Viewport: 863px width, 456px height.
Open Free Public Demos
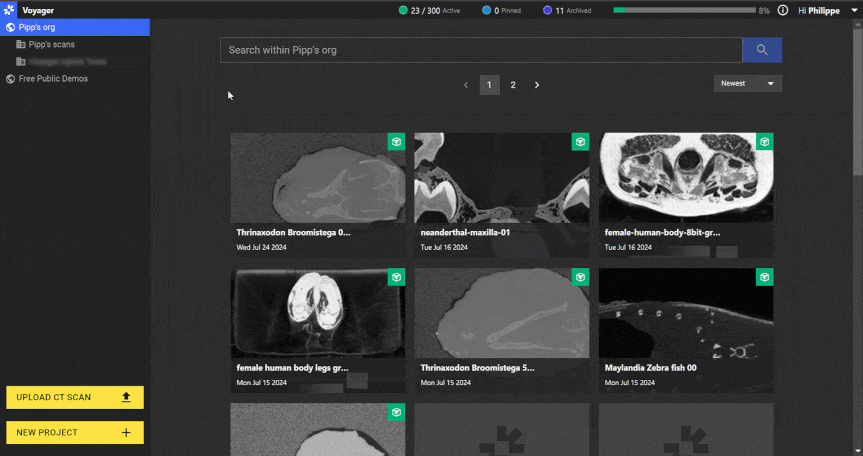pos(53,79)
